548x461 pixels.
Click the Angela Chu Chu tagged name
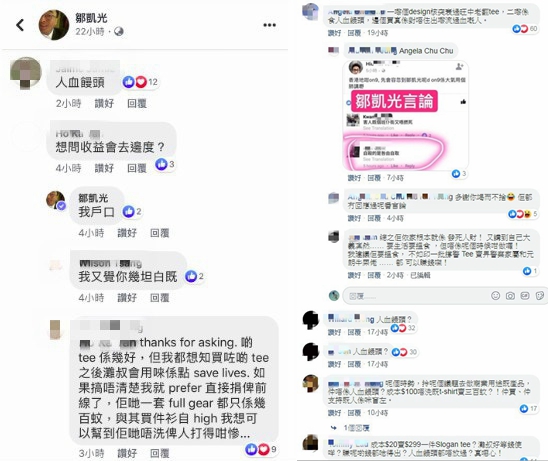click(426, 51)
